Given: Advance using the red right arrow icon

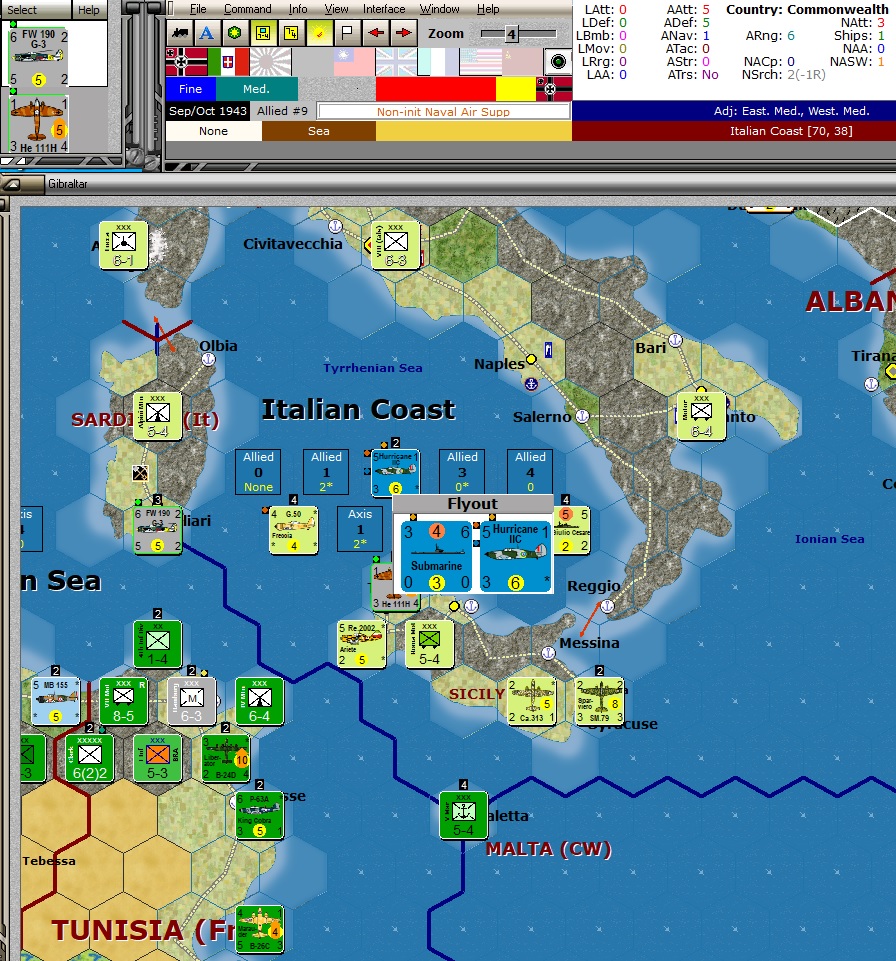Looking at the screenshot, I should pos(403,33).
